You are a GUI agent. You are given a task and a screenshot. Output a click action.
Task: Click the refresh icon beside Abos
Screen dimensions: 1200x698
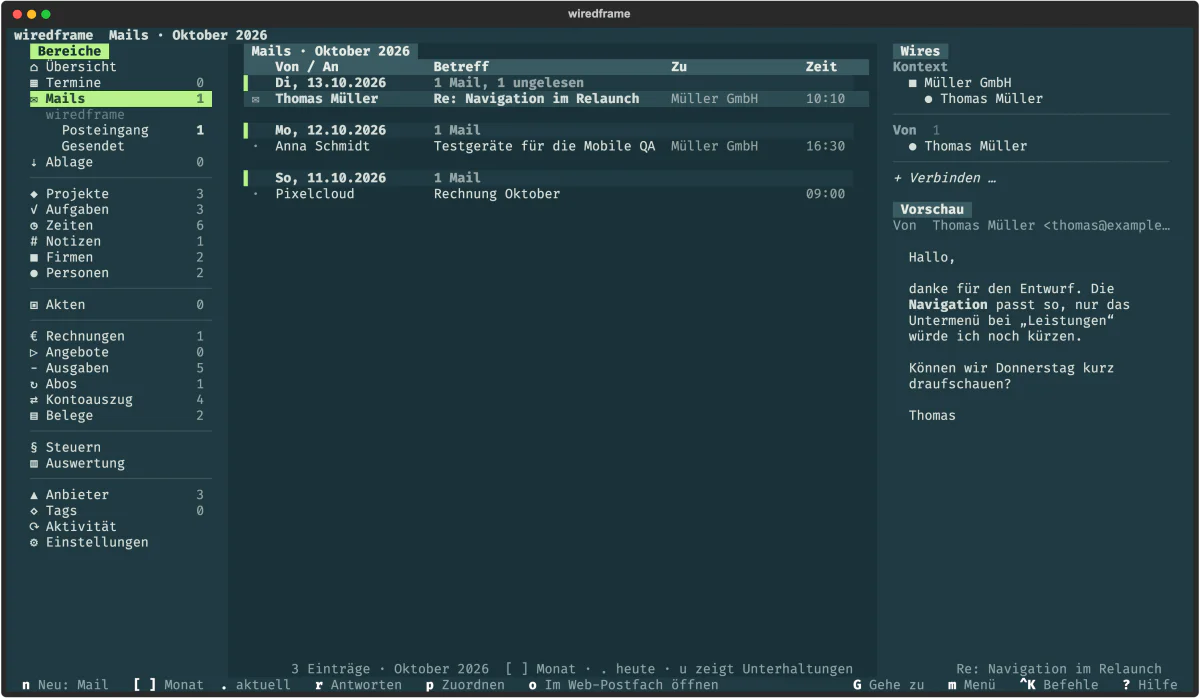point(34,384)
